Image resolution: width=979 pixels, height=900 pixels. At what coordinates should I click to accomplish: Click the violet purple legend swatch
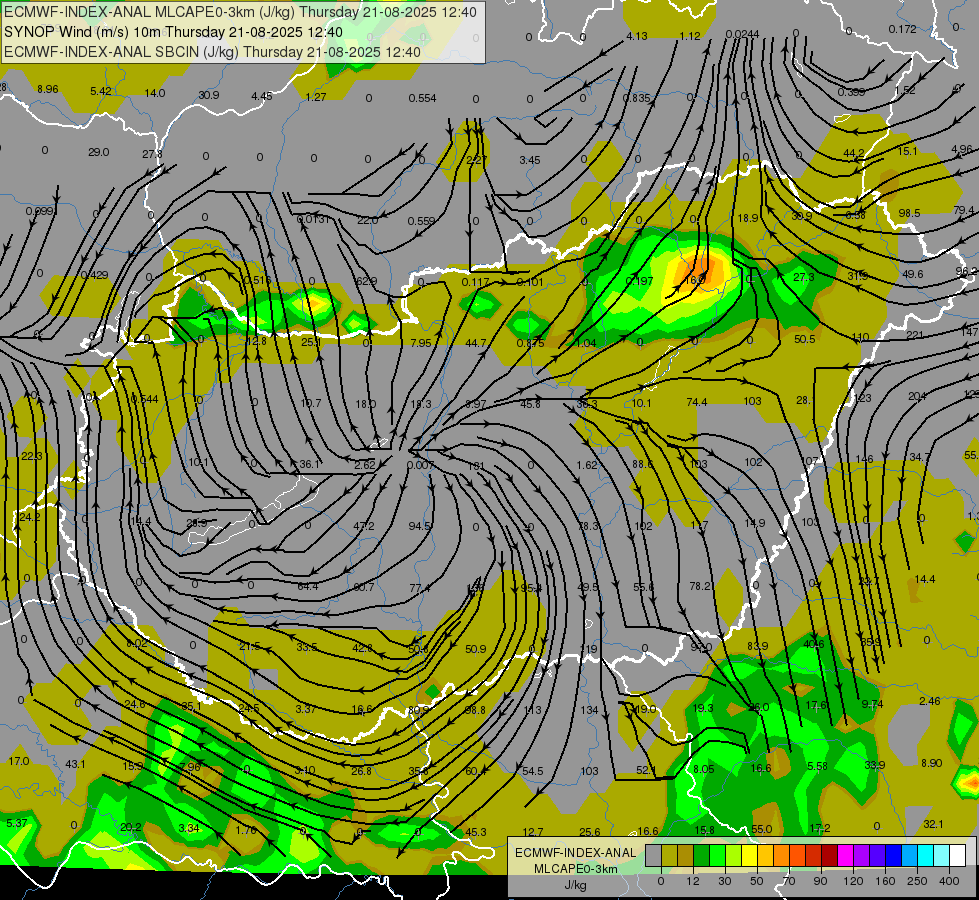[862, 856]
